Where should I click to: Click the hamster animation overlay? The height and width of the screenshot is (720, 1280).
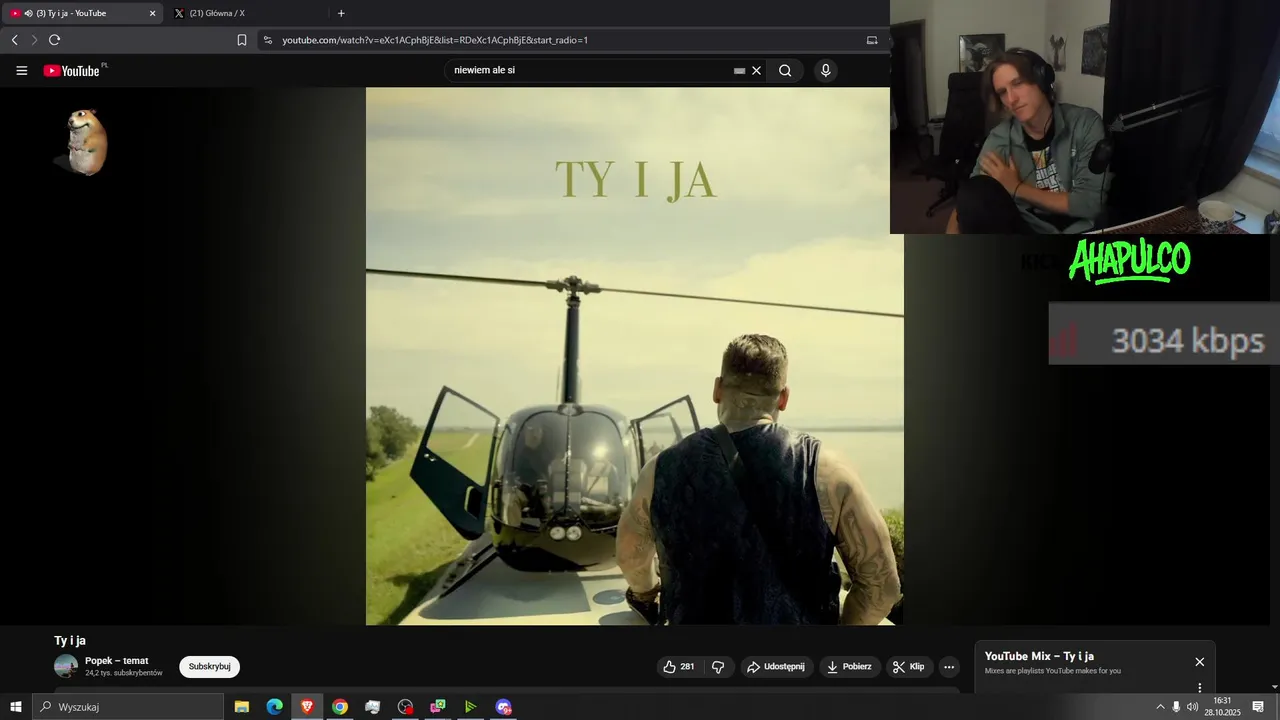pyautogui.click(x=86, y=142)
